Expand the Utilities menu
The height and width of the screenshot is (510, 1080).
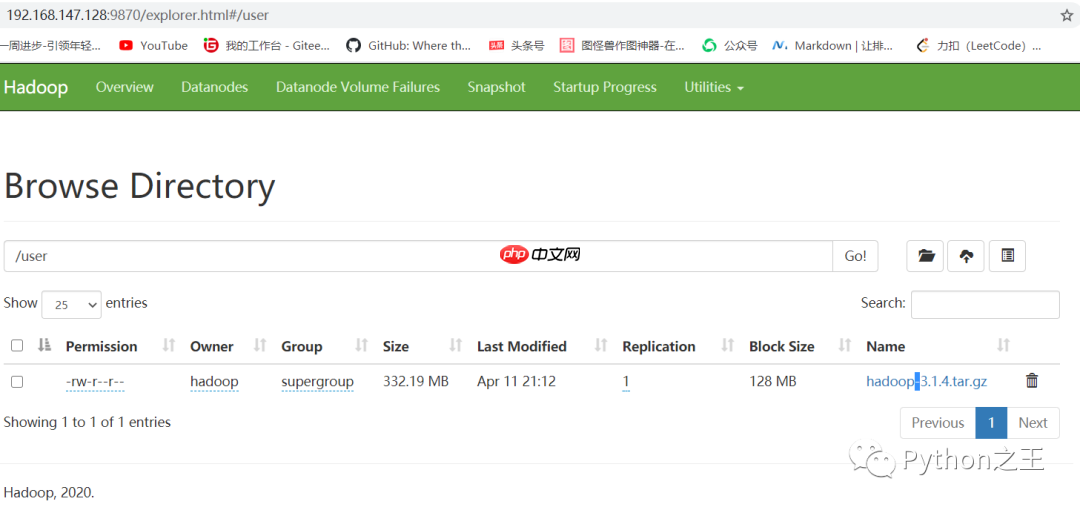(714, 88)
